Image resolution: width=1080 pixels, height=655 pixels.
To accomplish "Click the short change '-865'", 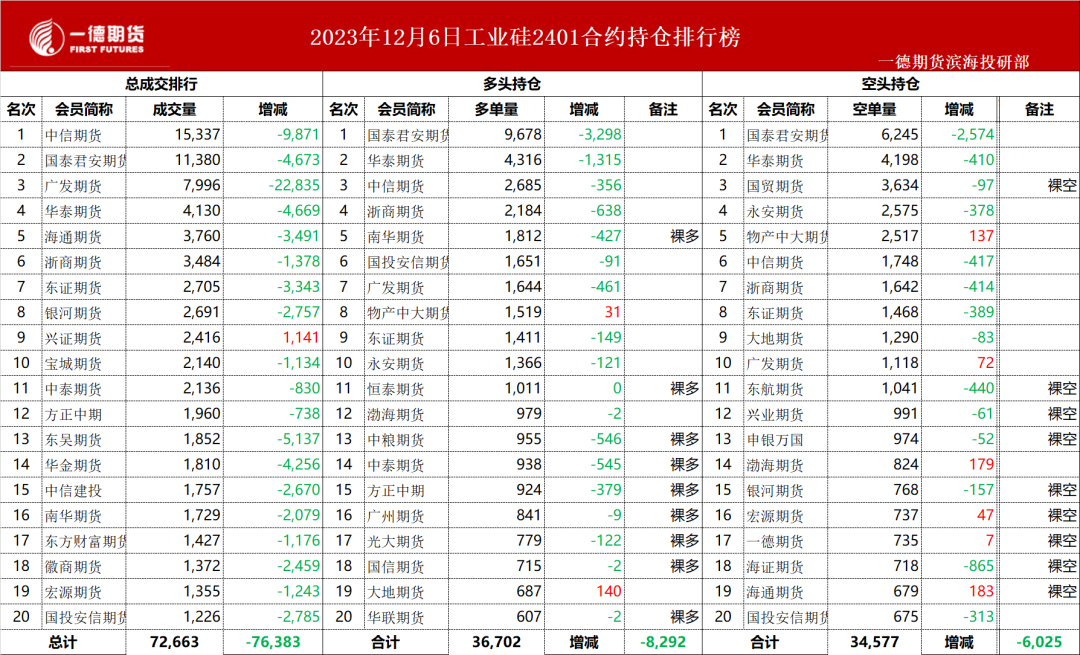I will pos(979,566).
